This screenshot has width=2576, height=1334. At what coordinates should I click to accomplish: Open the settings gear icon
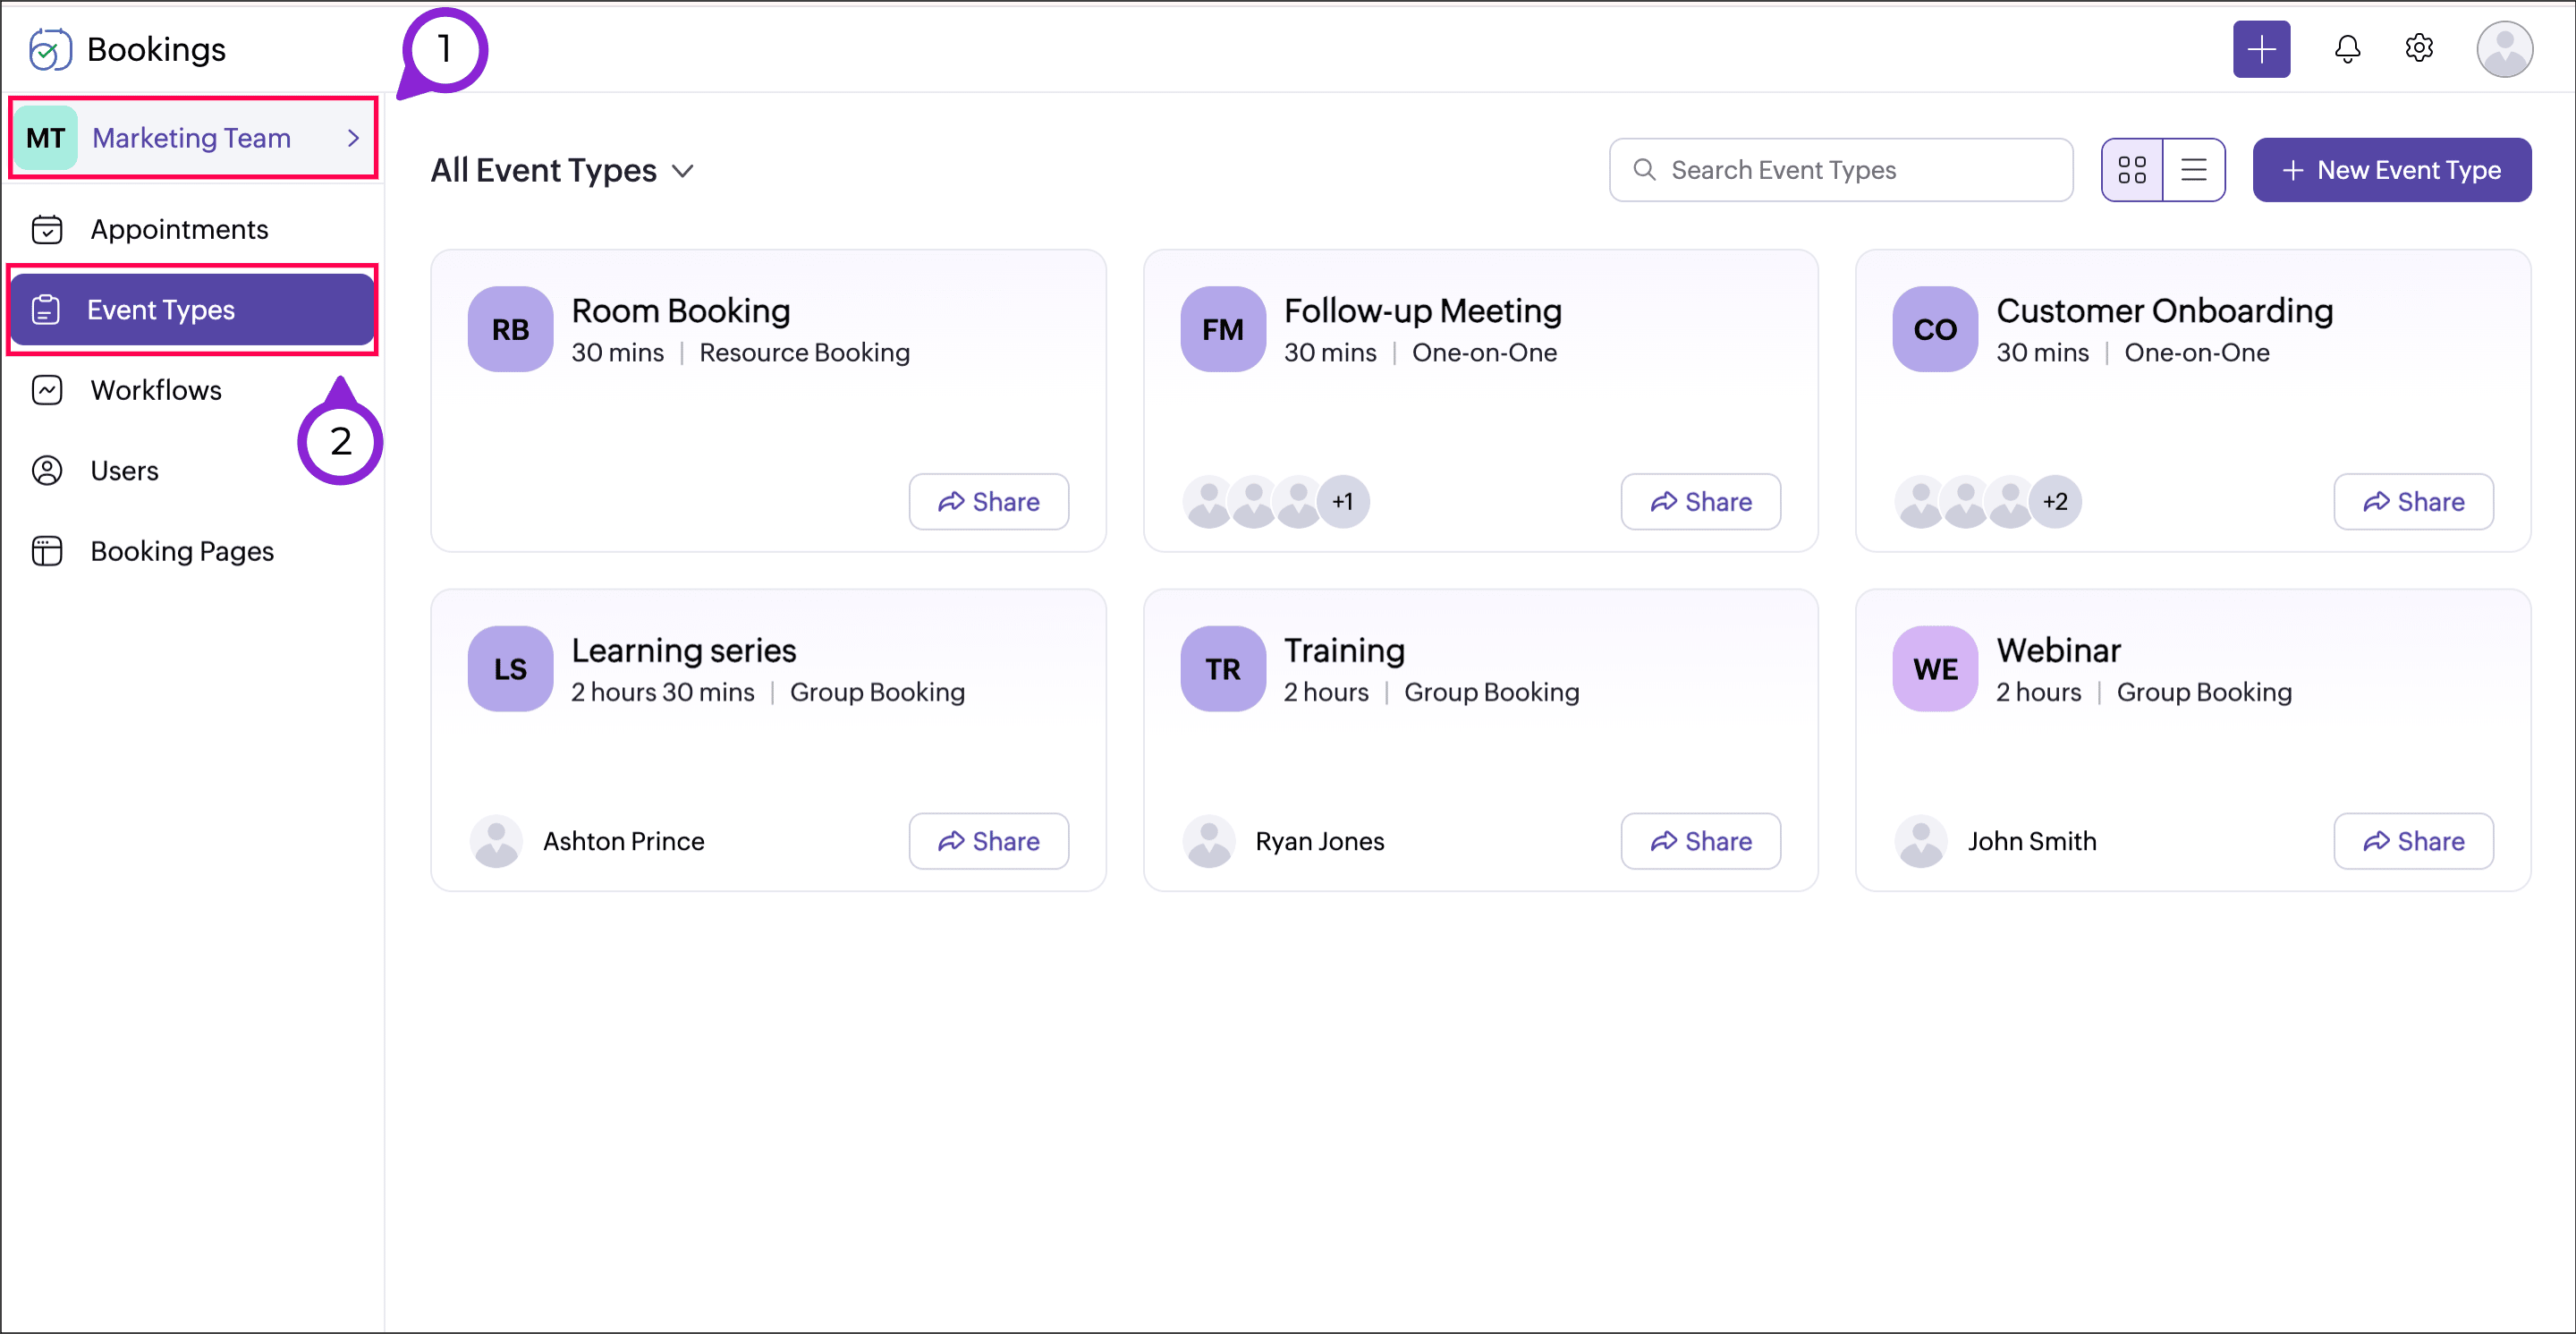pyautogui.click(x=2418, y=48)
